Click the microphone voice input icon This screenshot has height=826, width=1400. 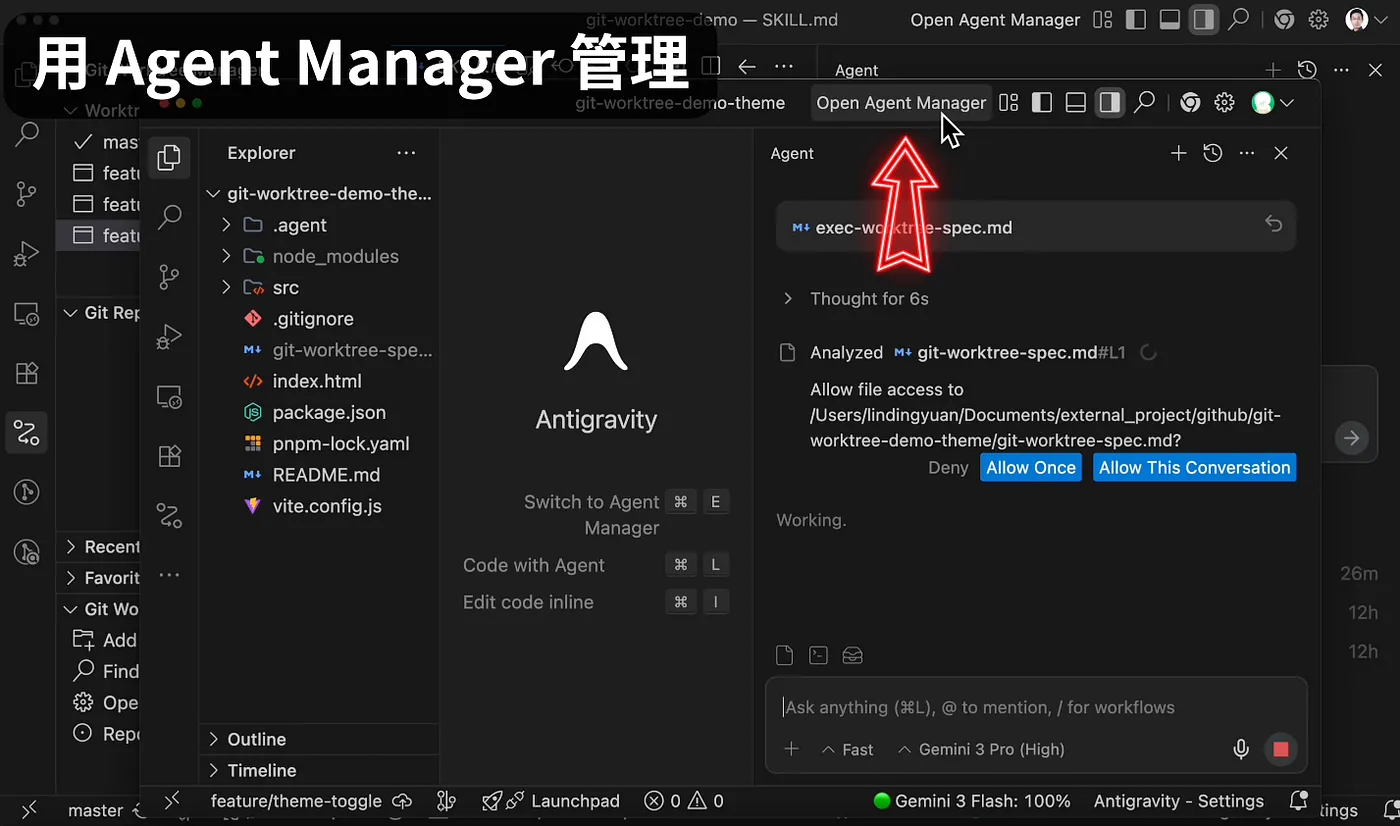[1241, 749]
